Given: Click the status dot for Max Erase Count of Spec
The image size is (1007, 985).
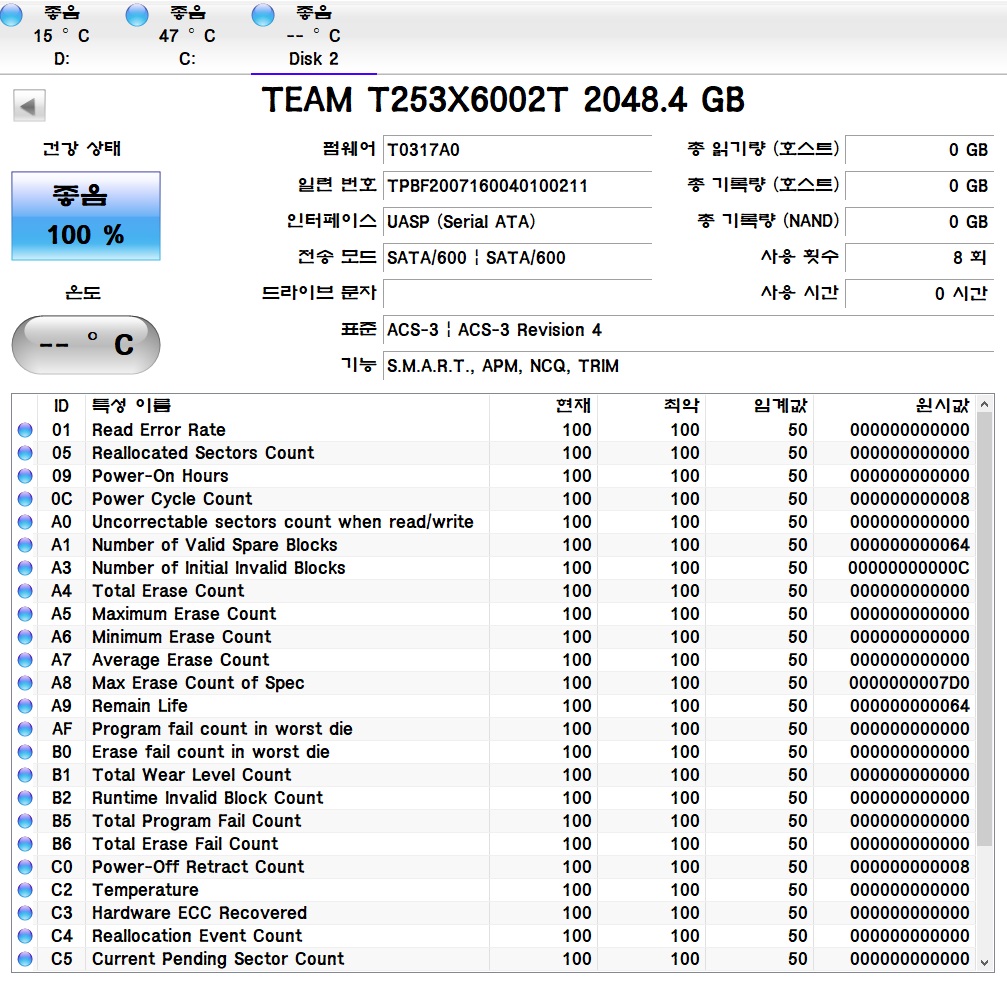Looking at the screenshot, I should click(25, 683).
